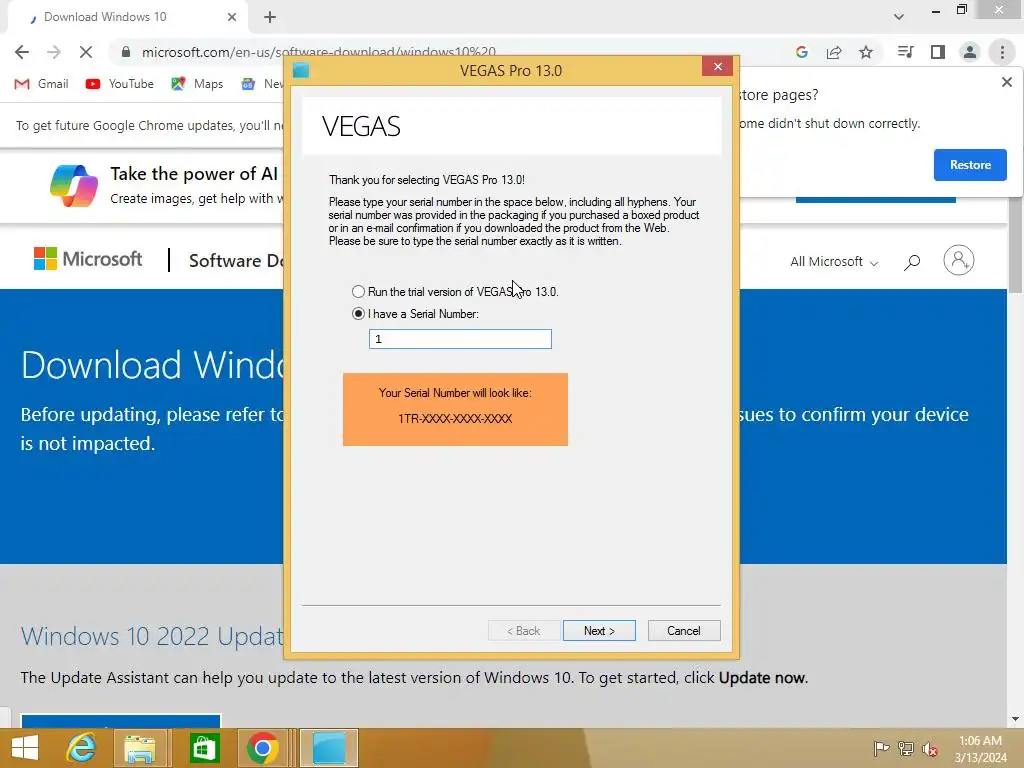Click the Microsoft site search icon
Image resolution: width=1024 pixels, height=768 pixels.
(912, 262)
